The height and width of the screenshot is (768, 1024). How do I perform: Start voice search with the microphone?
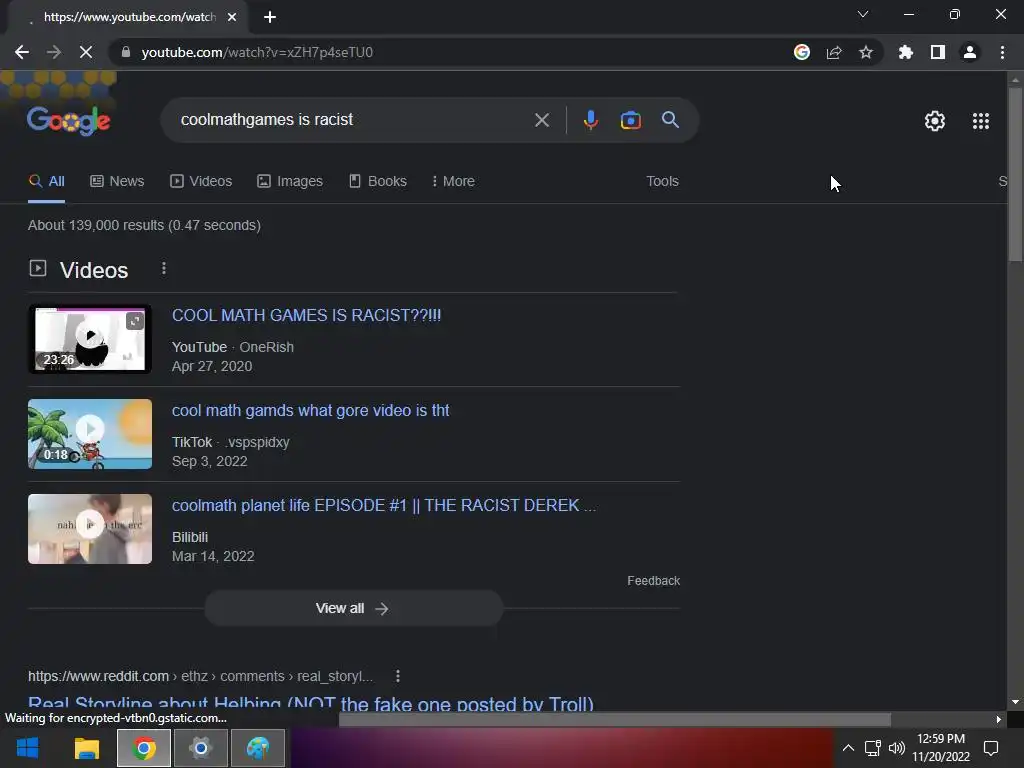click(x=591, y=120)
